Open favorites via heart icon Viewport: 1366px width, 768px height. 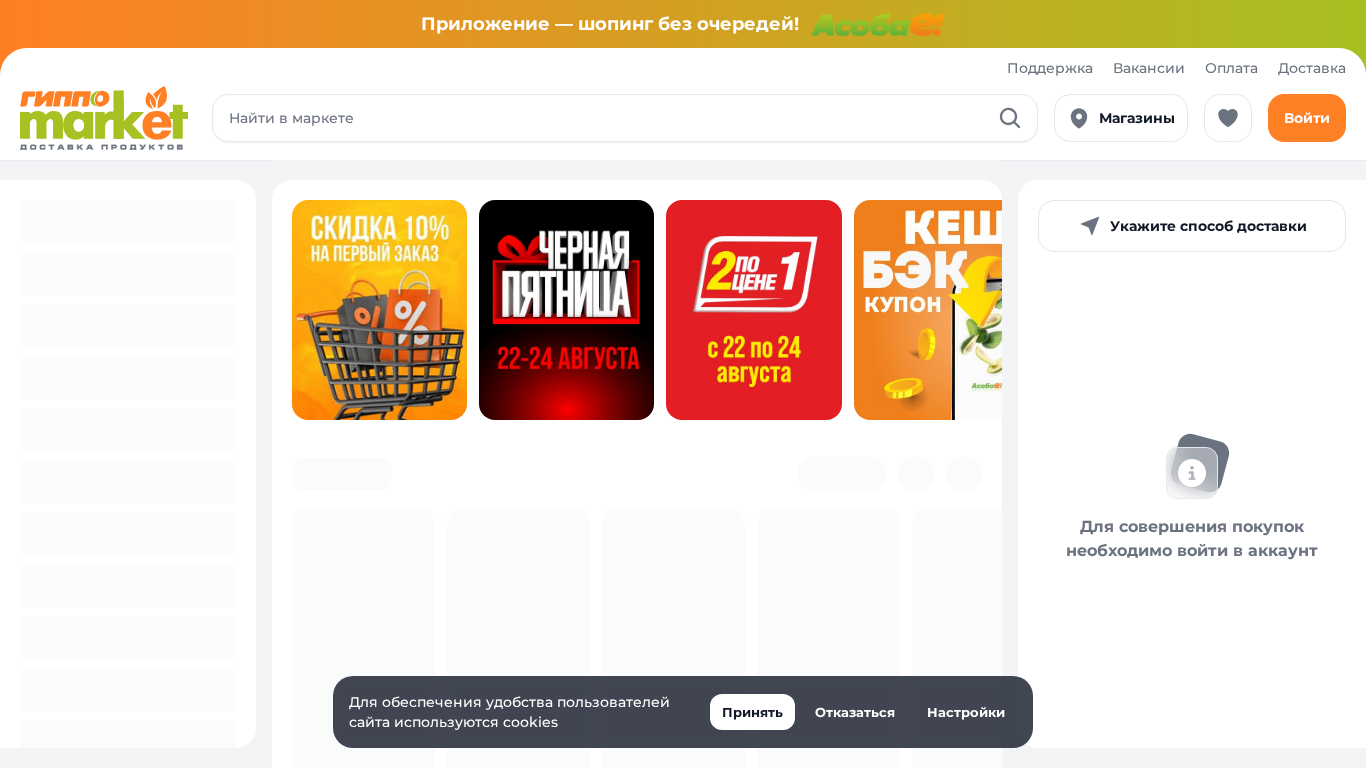click(x=1228, y=118)
